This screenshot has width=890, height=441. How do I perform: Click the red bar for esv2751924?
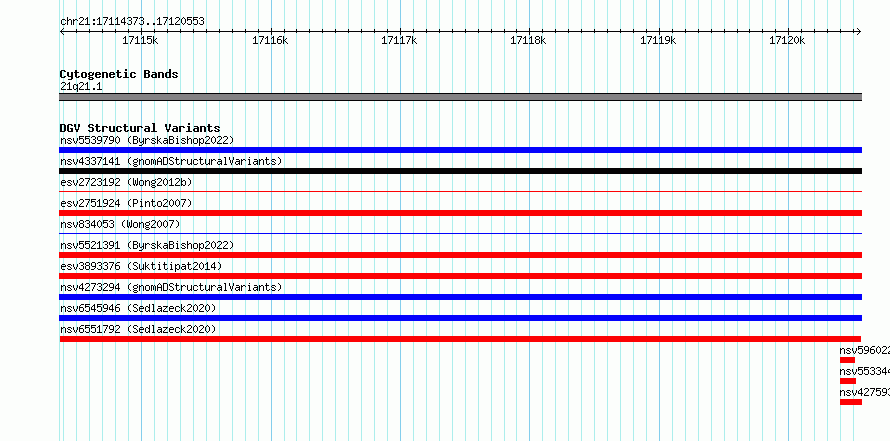click(x=460, y=213)
